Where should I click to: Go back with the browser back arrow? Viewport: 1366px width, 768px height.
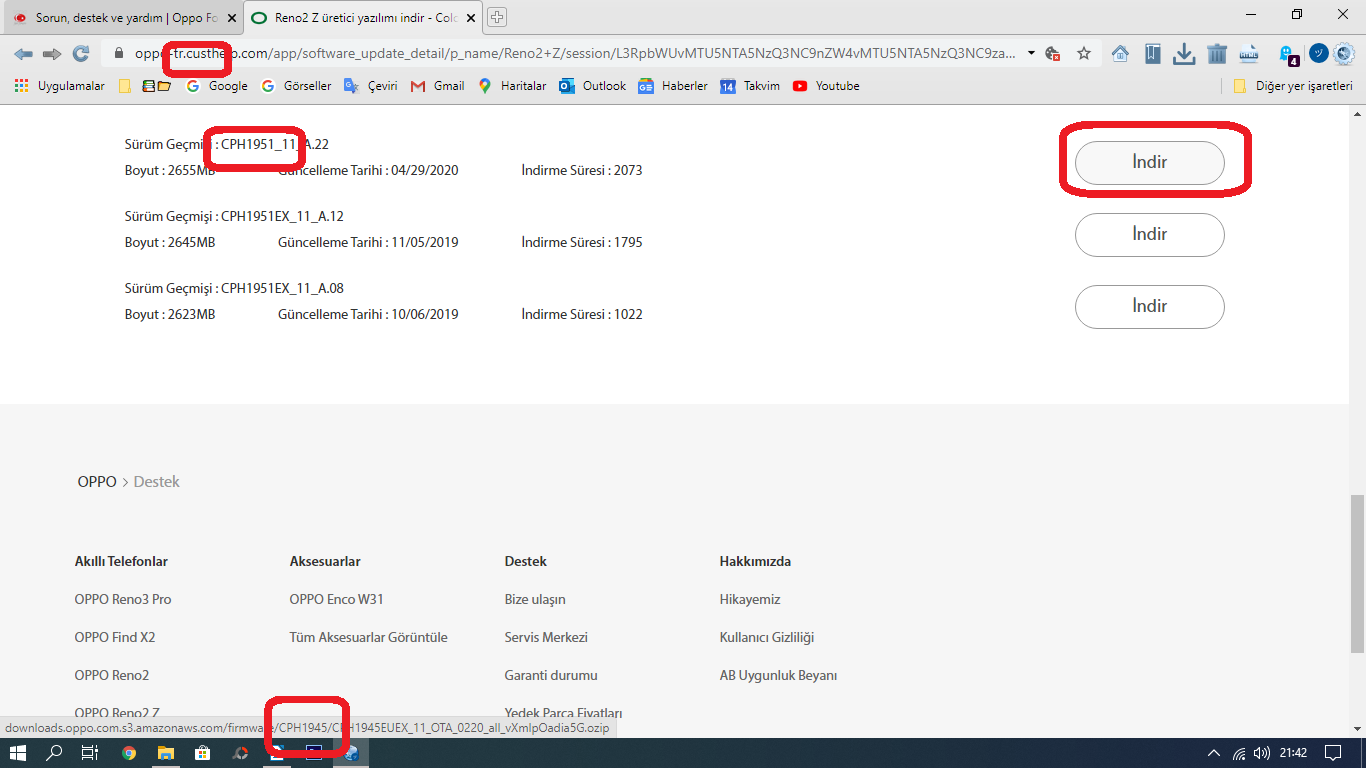pos(23,53)
